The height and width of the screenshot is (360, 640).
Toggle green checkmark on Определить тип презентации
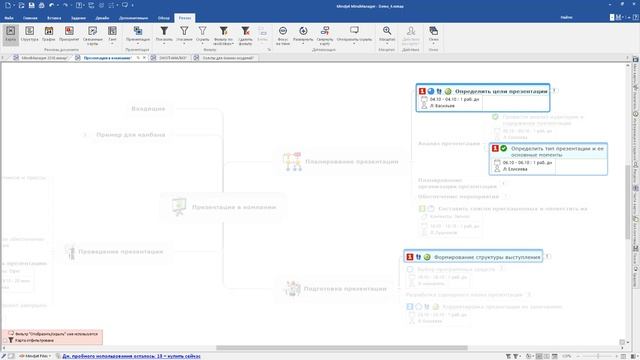(x=504, y=149)
